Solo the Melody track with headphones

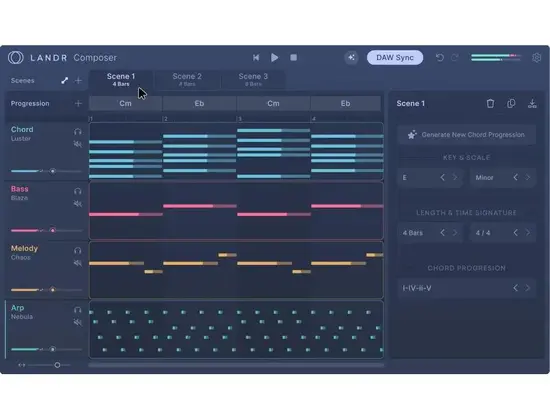[78, 251]
